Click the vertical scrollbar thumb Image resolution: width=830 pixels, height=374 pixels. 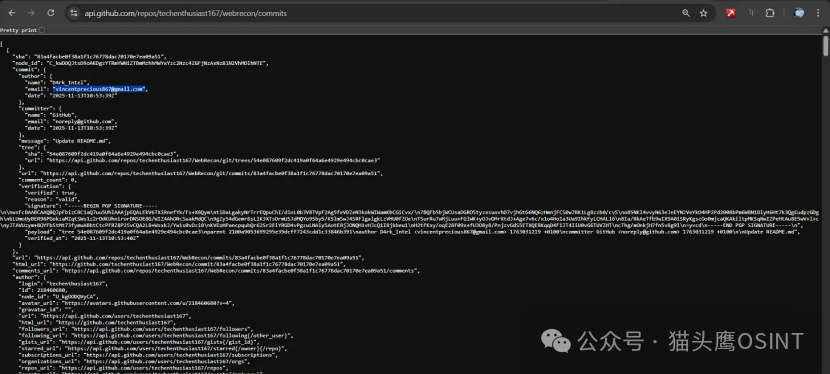tap(826, 45)
